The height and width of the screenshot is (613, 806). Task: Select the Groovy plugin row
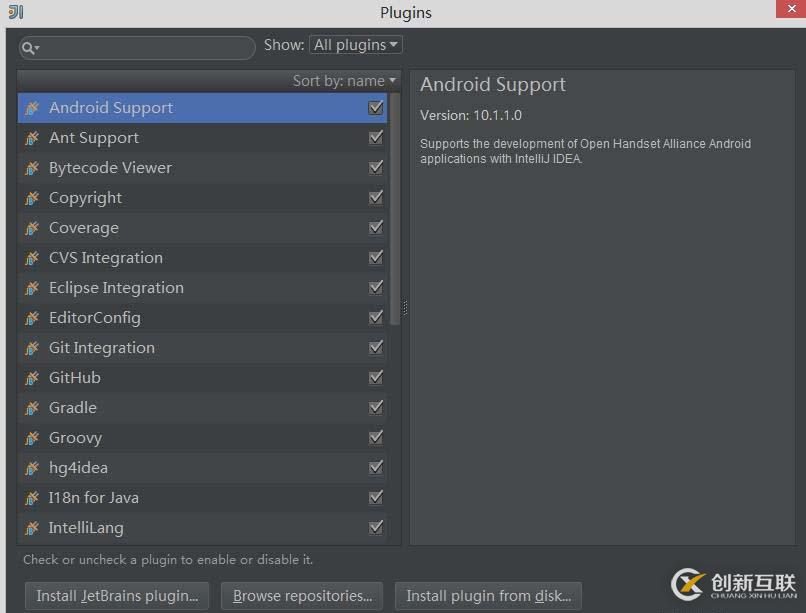pos(203,438)
